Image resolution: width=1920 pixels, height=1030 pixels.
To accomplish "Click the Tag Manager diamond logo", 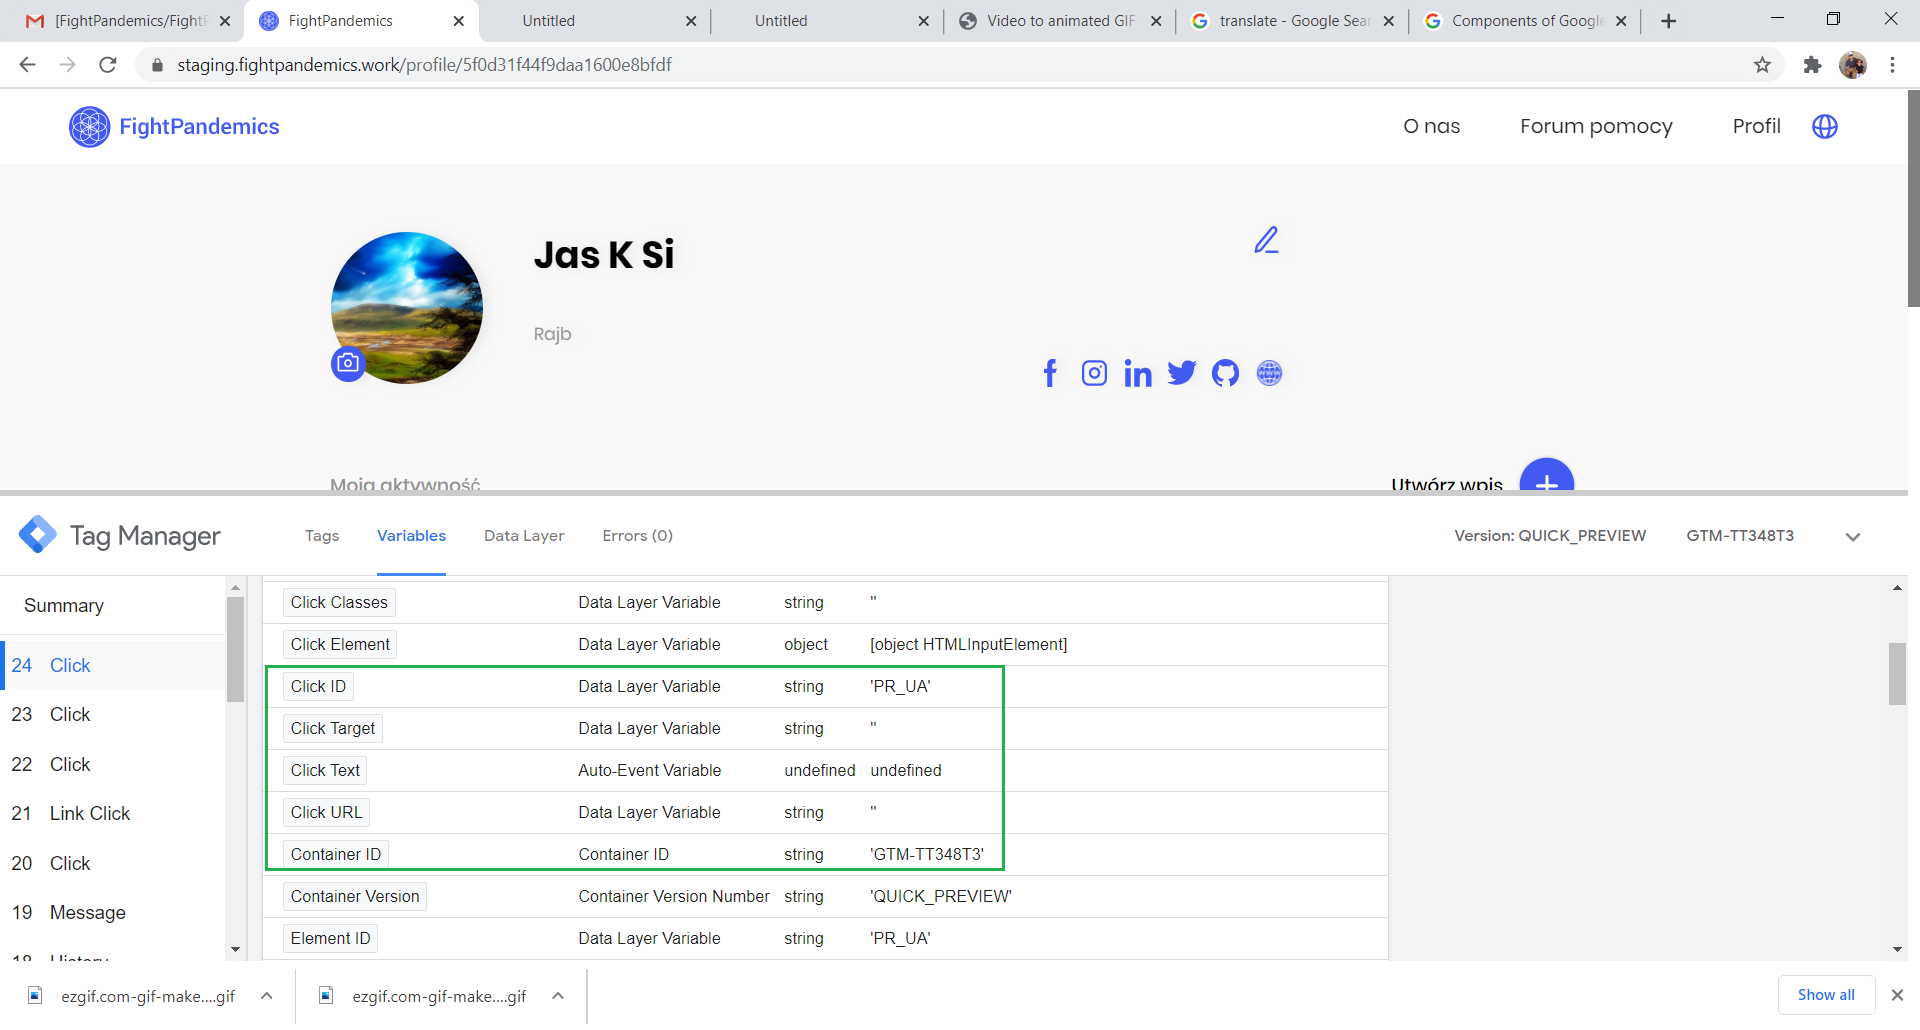I will click(x=38, y=535).
